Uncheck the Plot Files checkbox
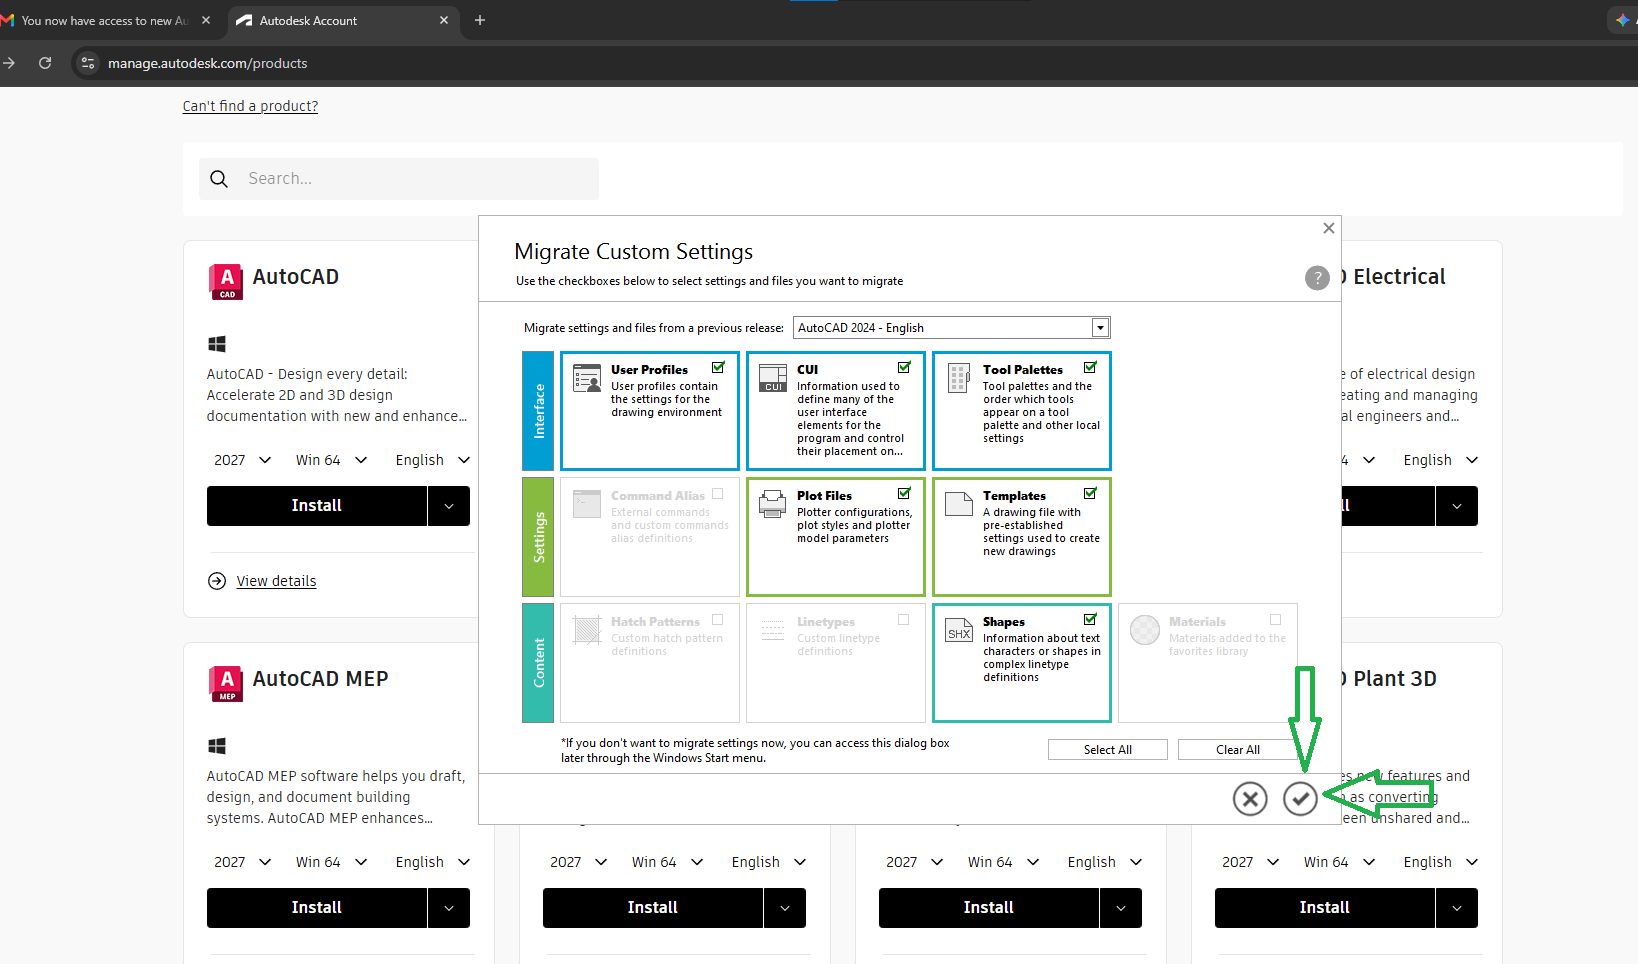 click(904, 494)
